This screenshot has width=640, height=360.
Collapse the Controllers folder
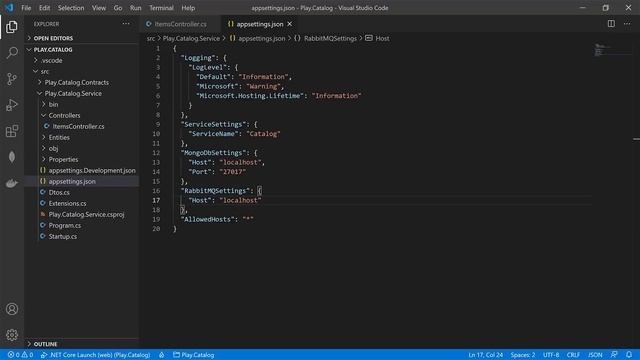82,116
